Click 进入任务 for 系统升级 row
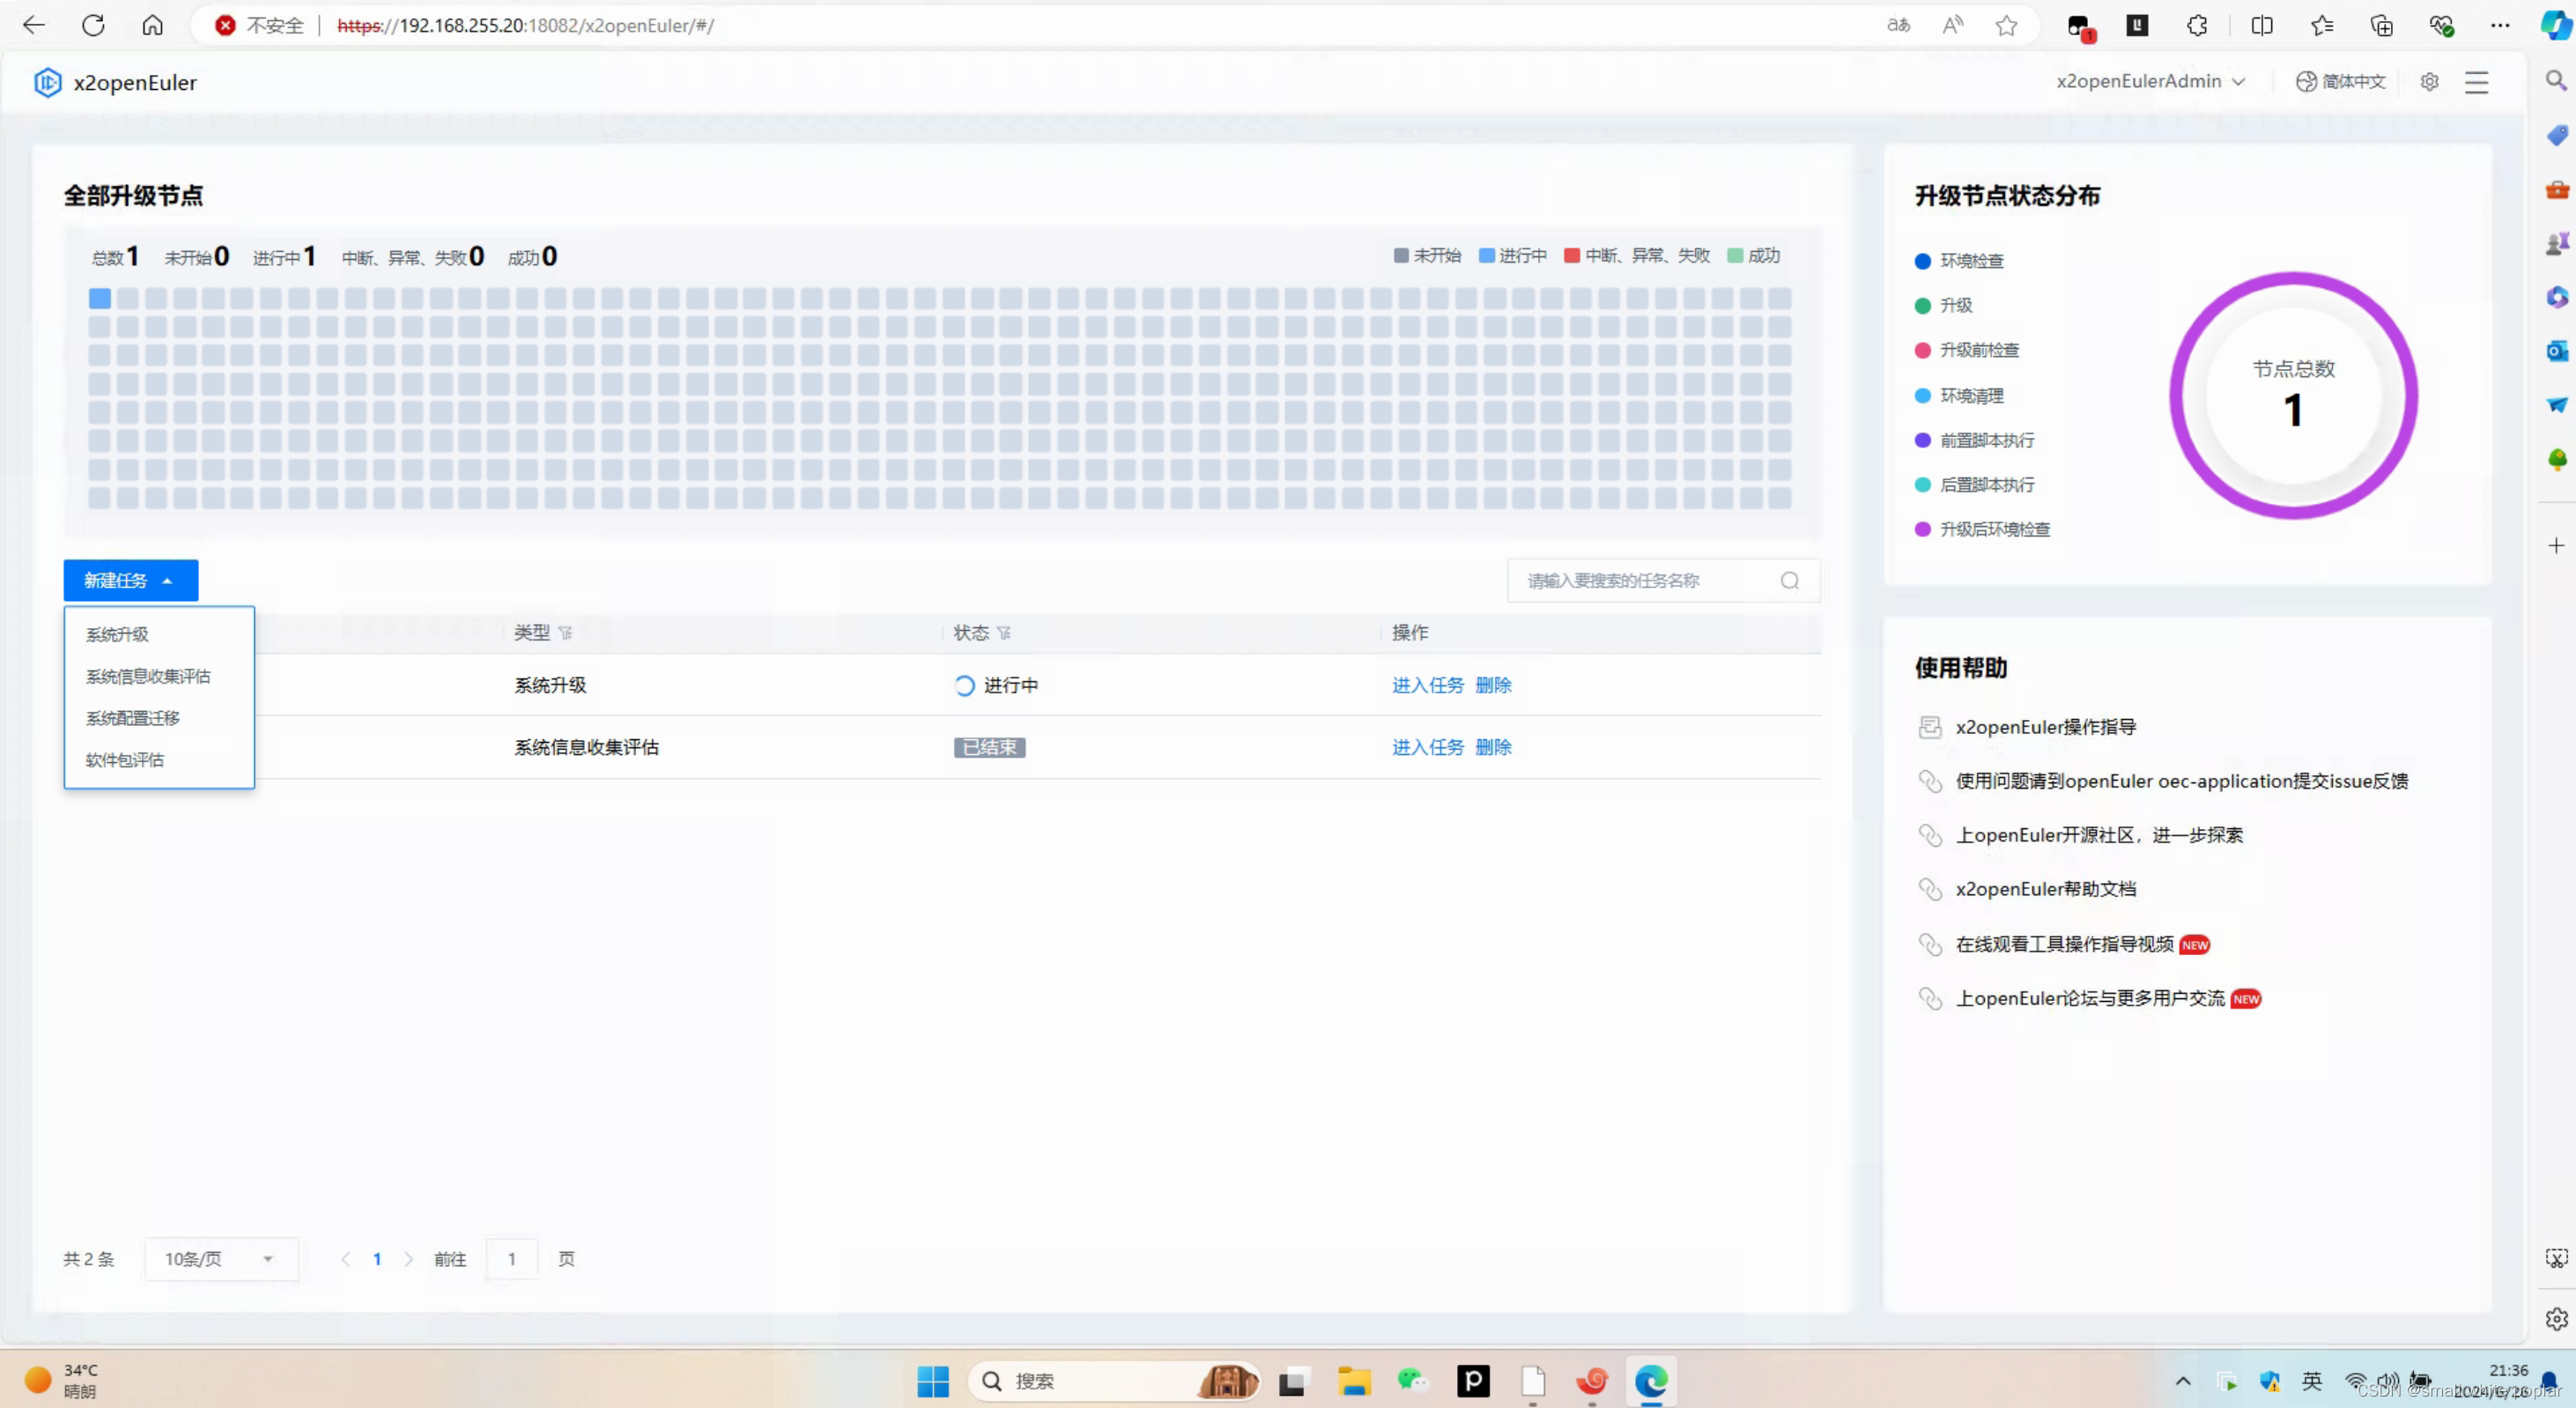This screenshot has height=1408, width=2576. [1427, 685]
